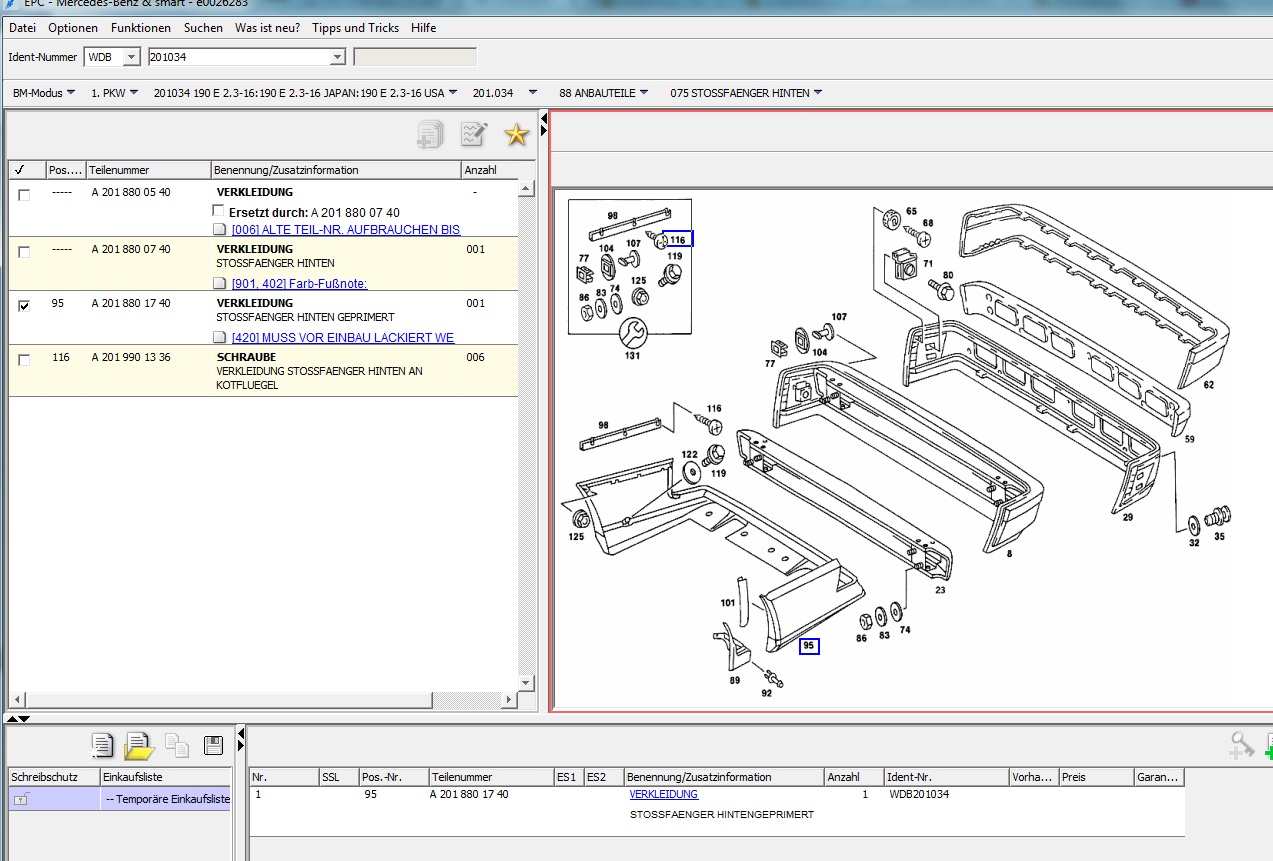Open the Suchen menu
This screenshot has height=861, width=1273.
tap(203, 28)
